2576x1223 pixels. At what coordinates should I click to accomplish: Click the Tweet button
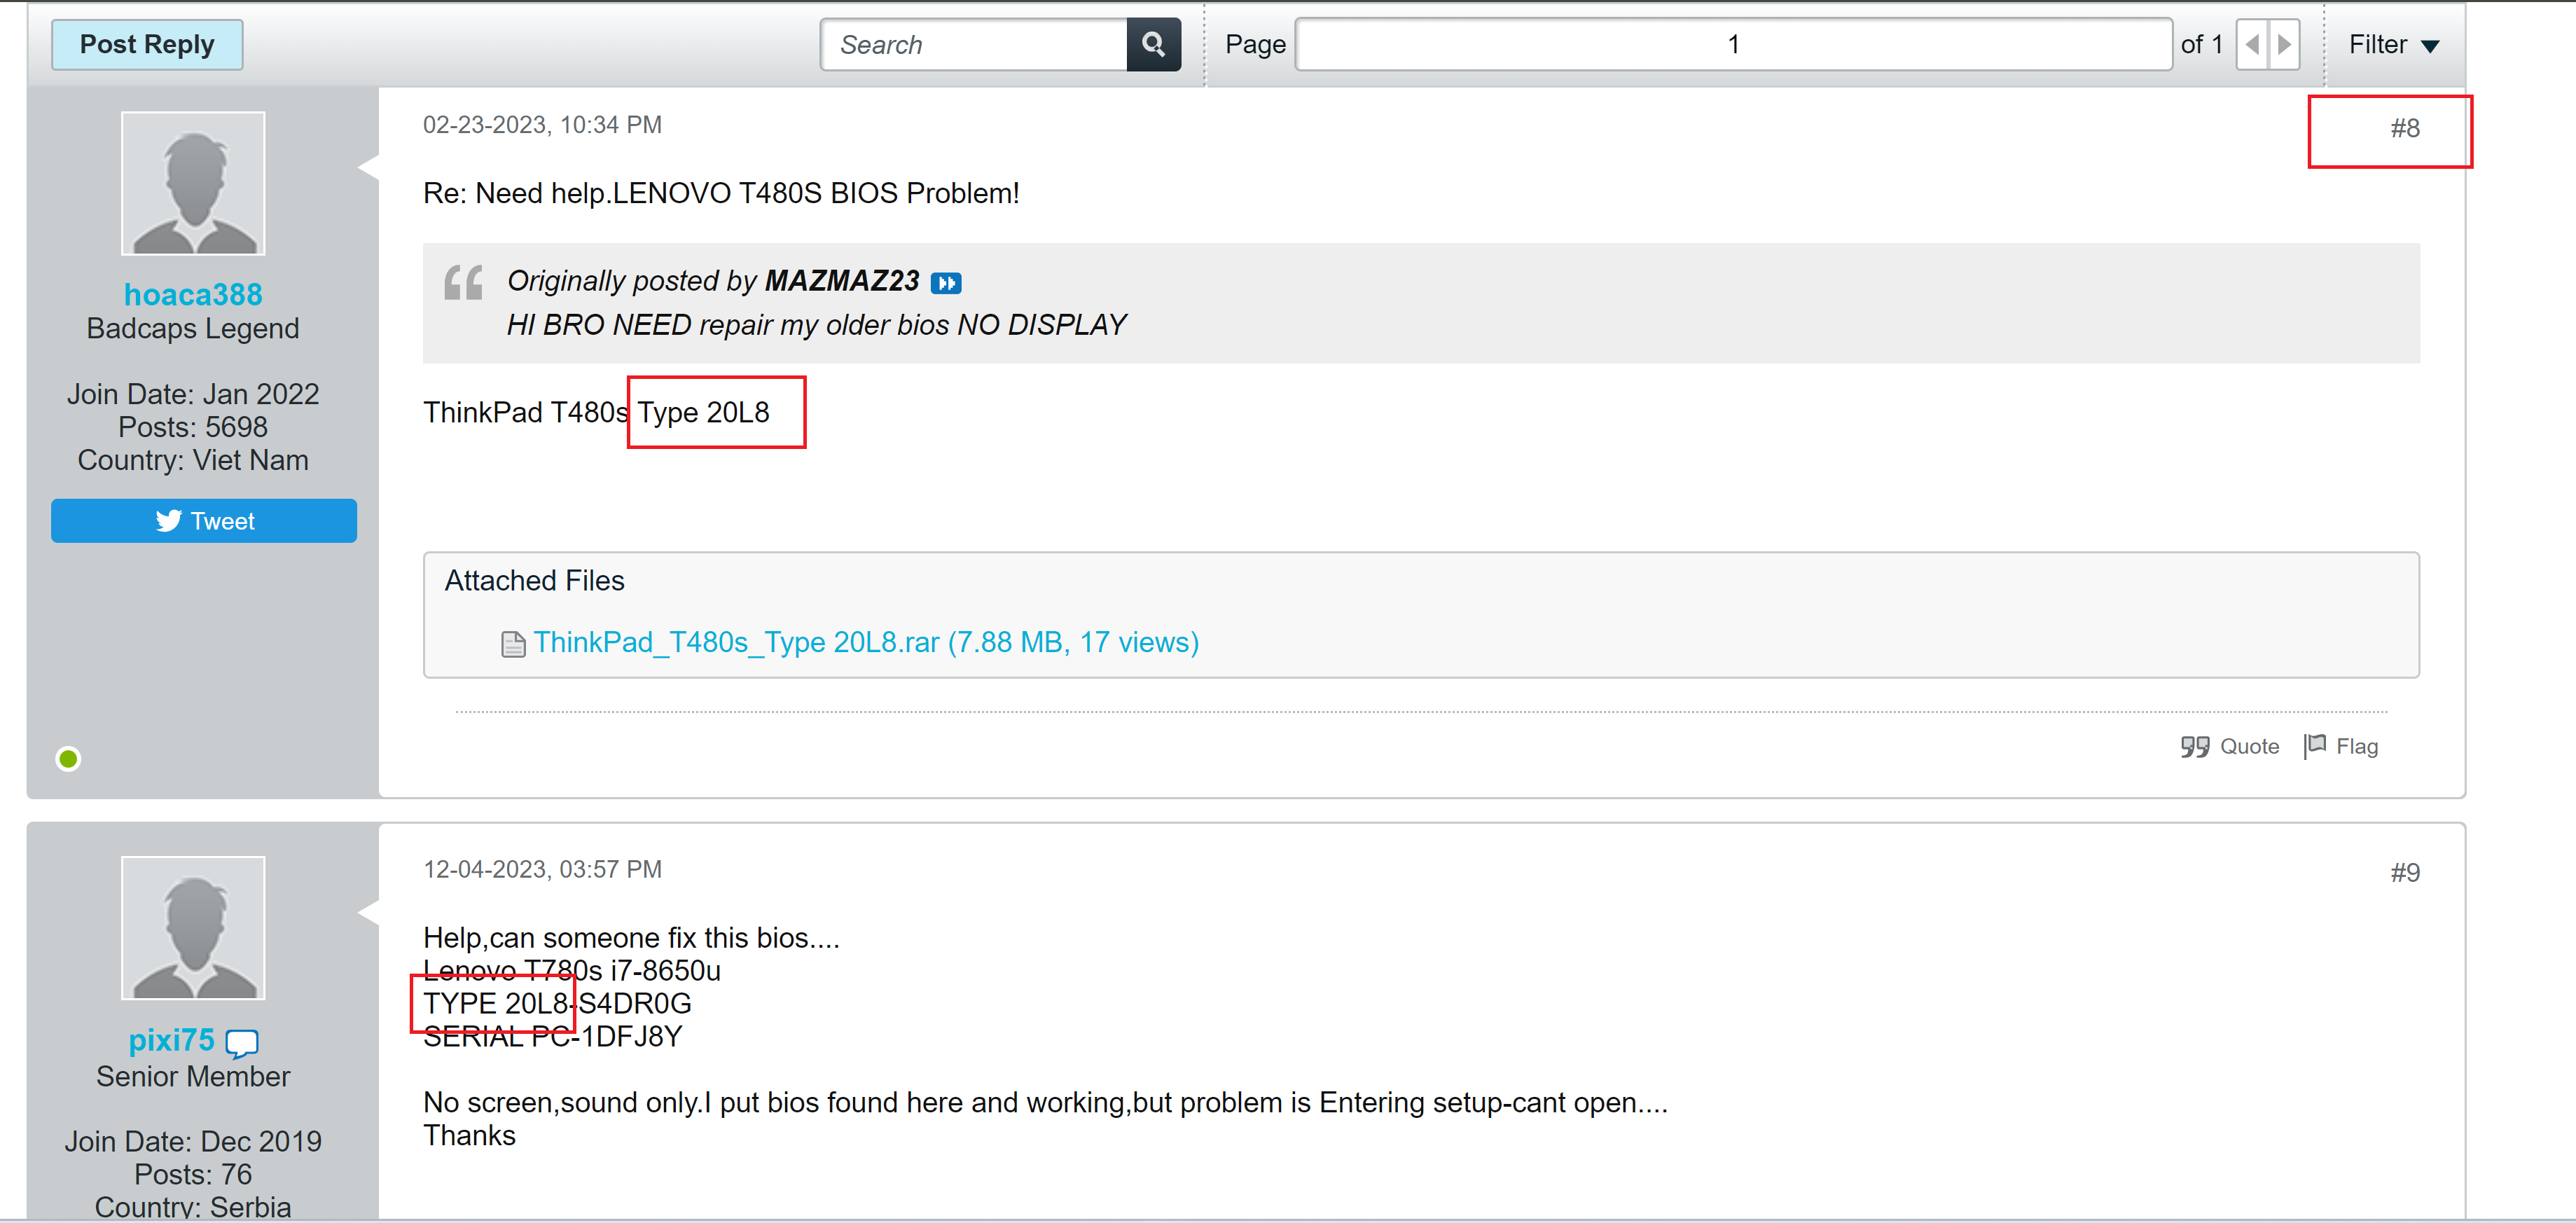click(204, 521)
